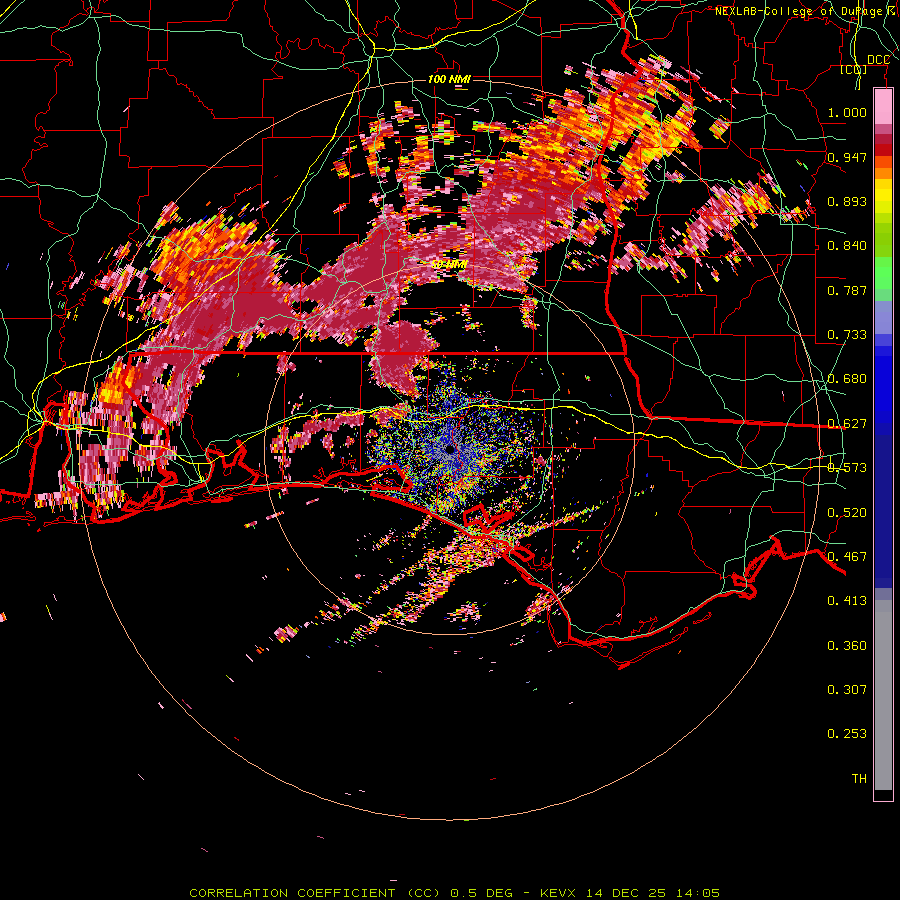Click the CORRELATION COEFFICIENT caption text
The height and width of the screenshot is (900, 900).
[x=292, y=893]
